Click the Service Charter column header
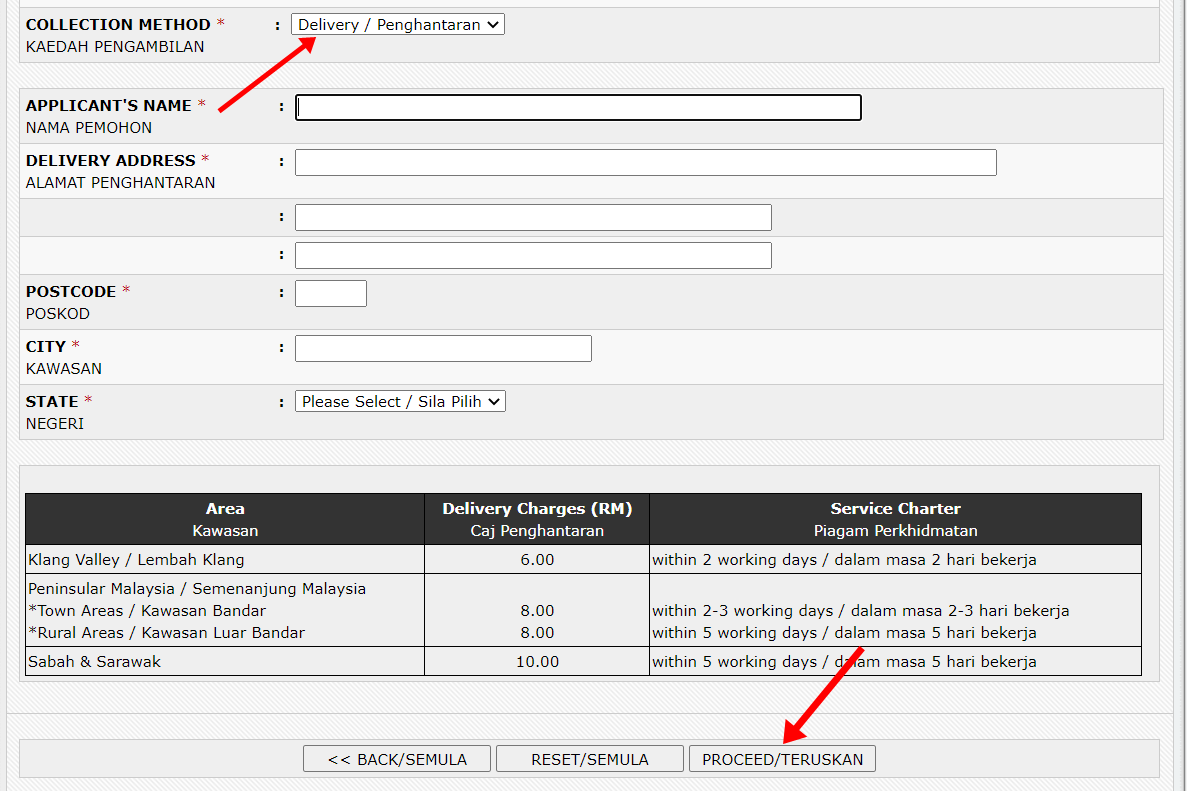Viewport: 1187px width, 791px height. pyautogui.click(x=895, y=519)
